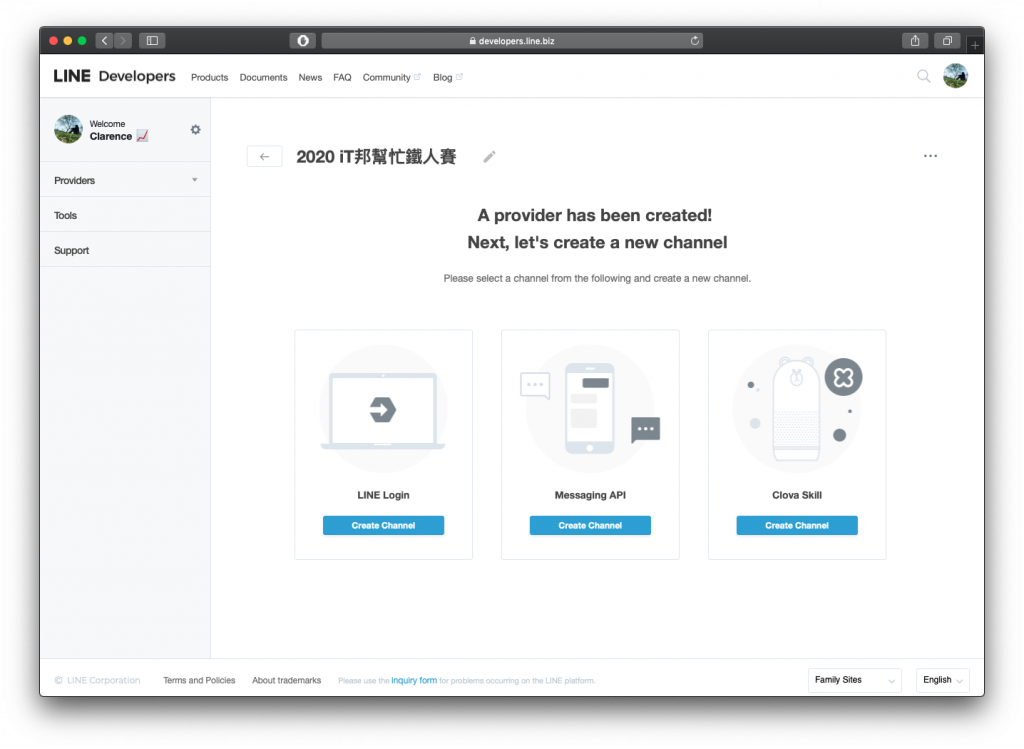Create a Messaging API channel
The height and width of the screenshot is (749, 1024).
590,525
